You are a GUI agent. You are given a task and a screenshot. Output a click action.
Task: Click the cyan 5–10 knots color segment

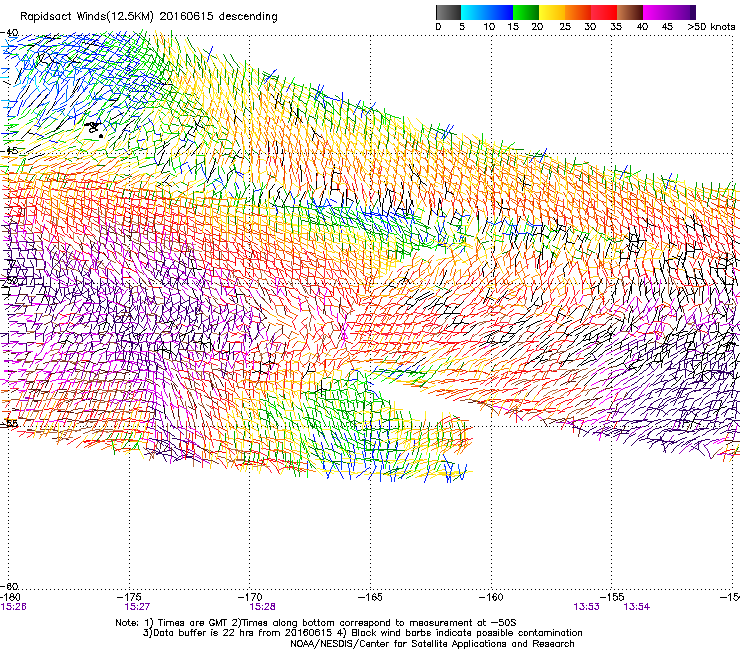click(x=473, y=12)
